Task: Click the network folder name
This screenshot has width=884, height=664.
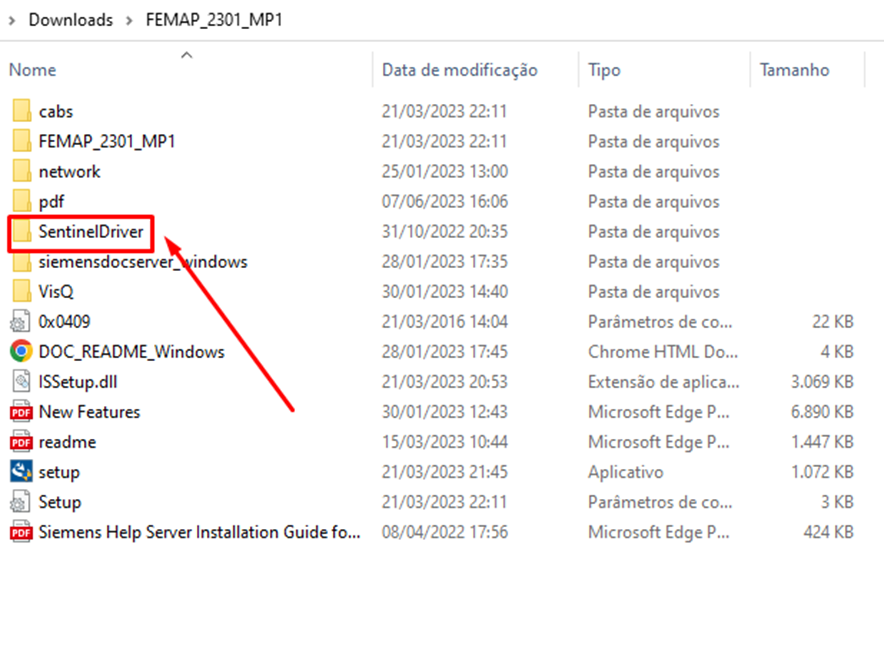Action: 69,171
